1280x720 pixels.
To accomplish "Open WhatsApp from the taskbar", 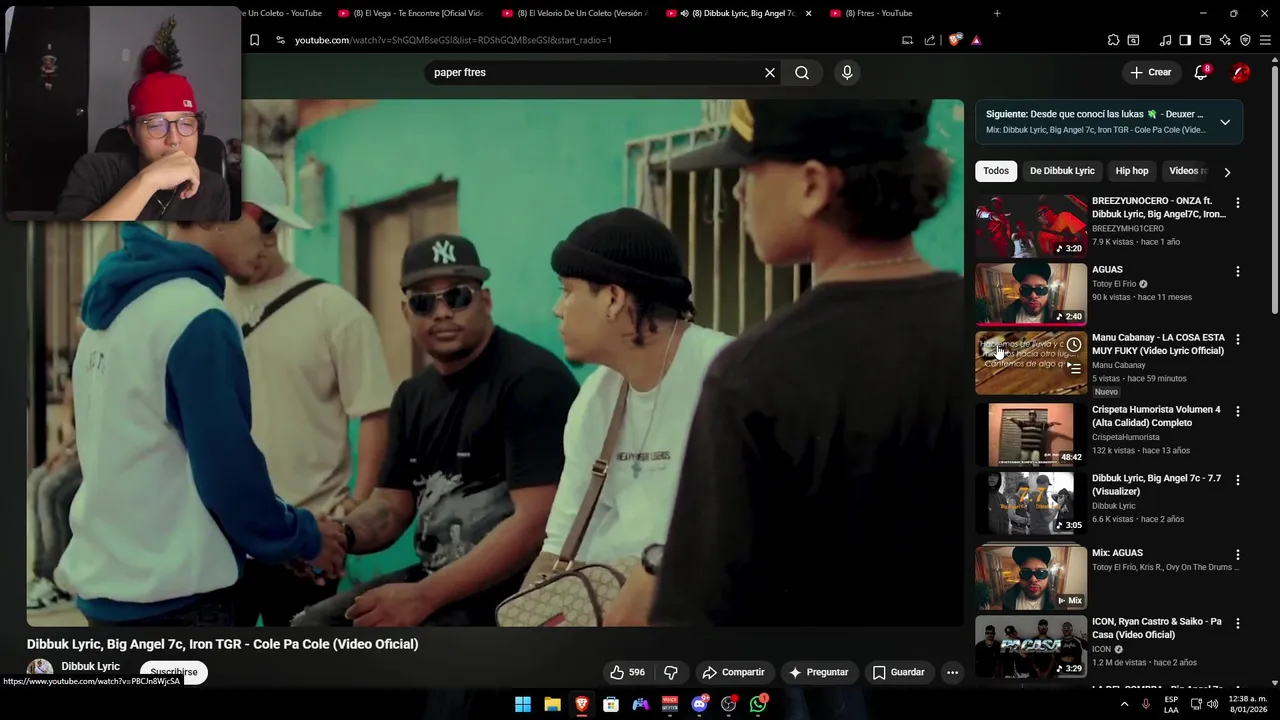I will (x=758, y=704).
